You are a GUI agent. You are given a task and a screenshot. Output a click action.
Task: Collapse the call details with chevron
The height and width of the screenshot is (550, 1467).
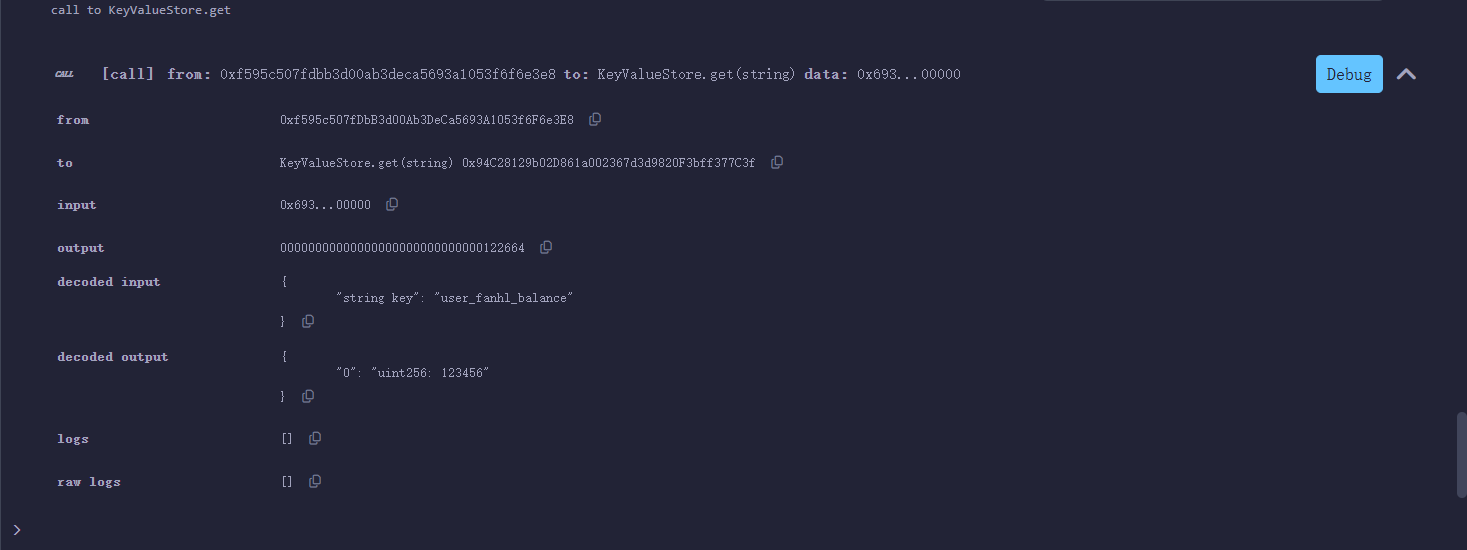pyautogui.click(x=1406, y=74)
